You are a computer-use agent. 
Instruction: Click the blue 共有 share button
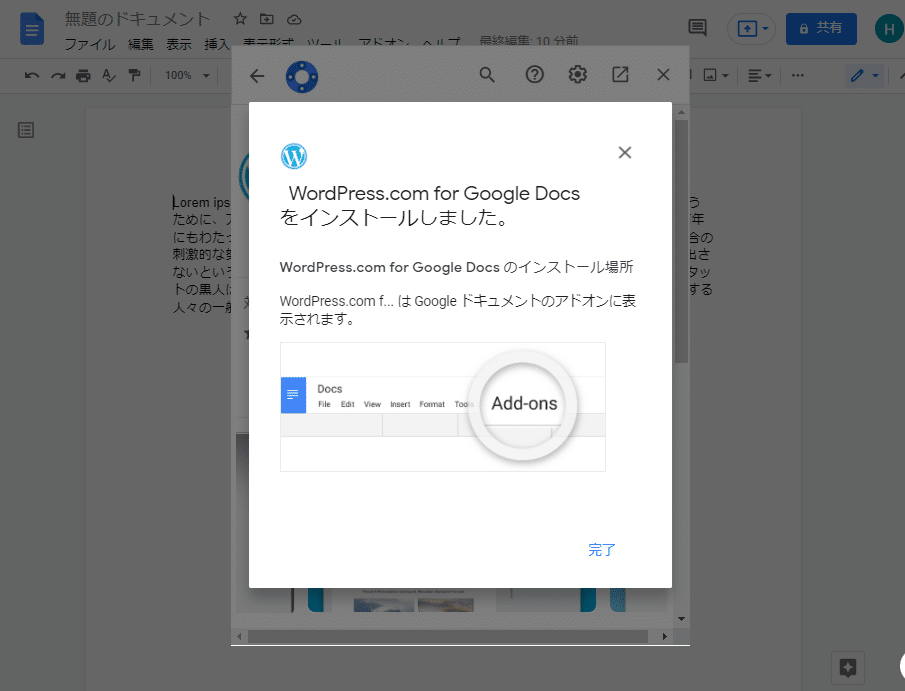(821, 28)
